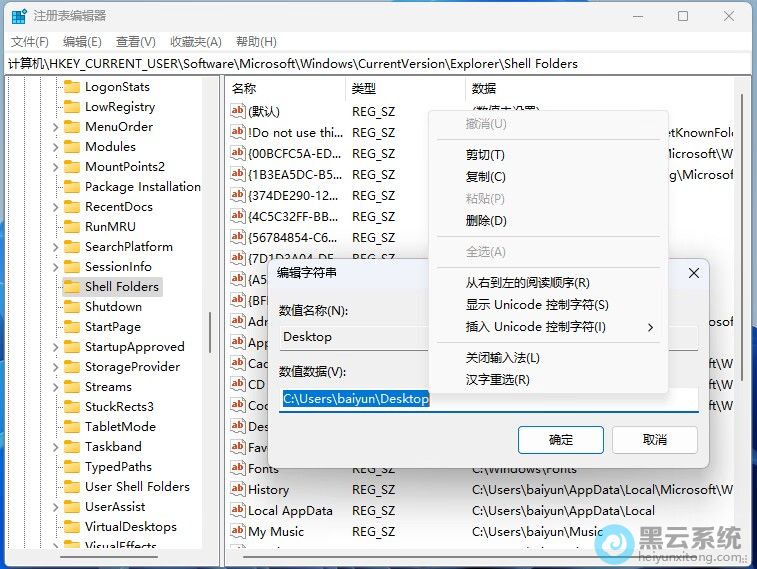The image size is (757, 569).
Task: Choose 剪切(T) in the context menu
Action: [485, 155]
